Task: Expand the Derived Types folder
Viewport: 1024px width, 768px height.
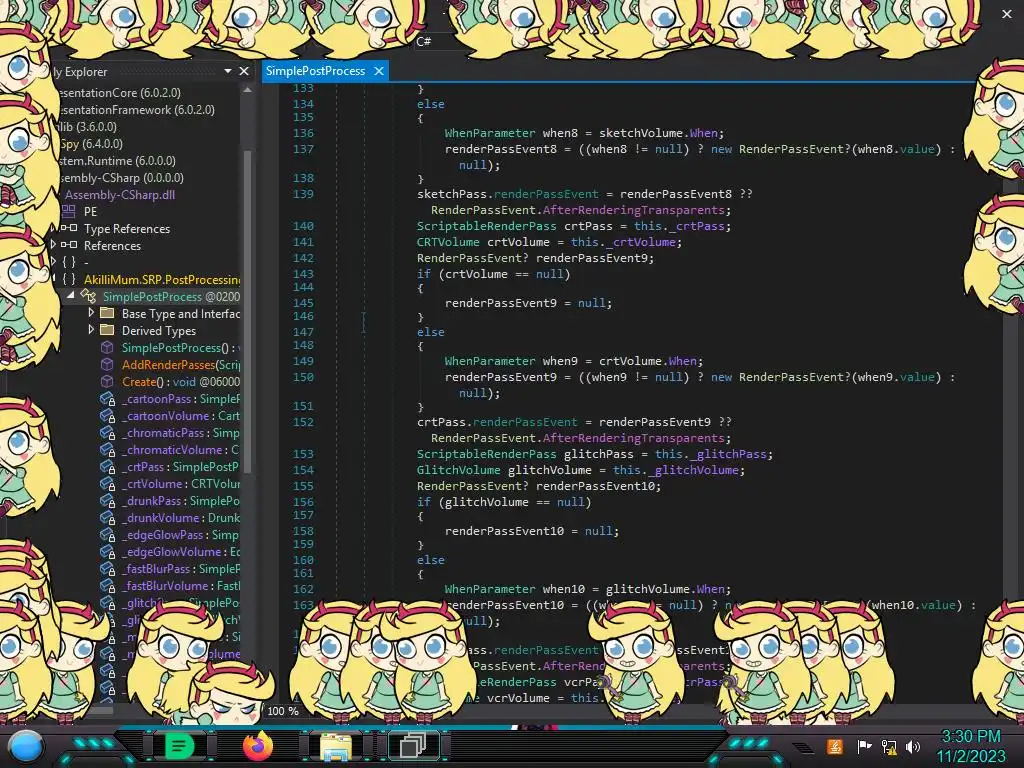Action: tap(91, 330)
